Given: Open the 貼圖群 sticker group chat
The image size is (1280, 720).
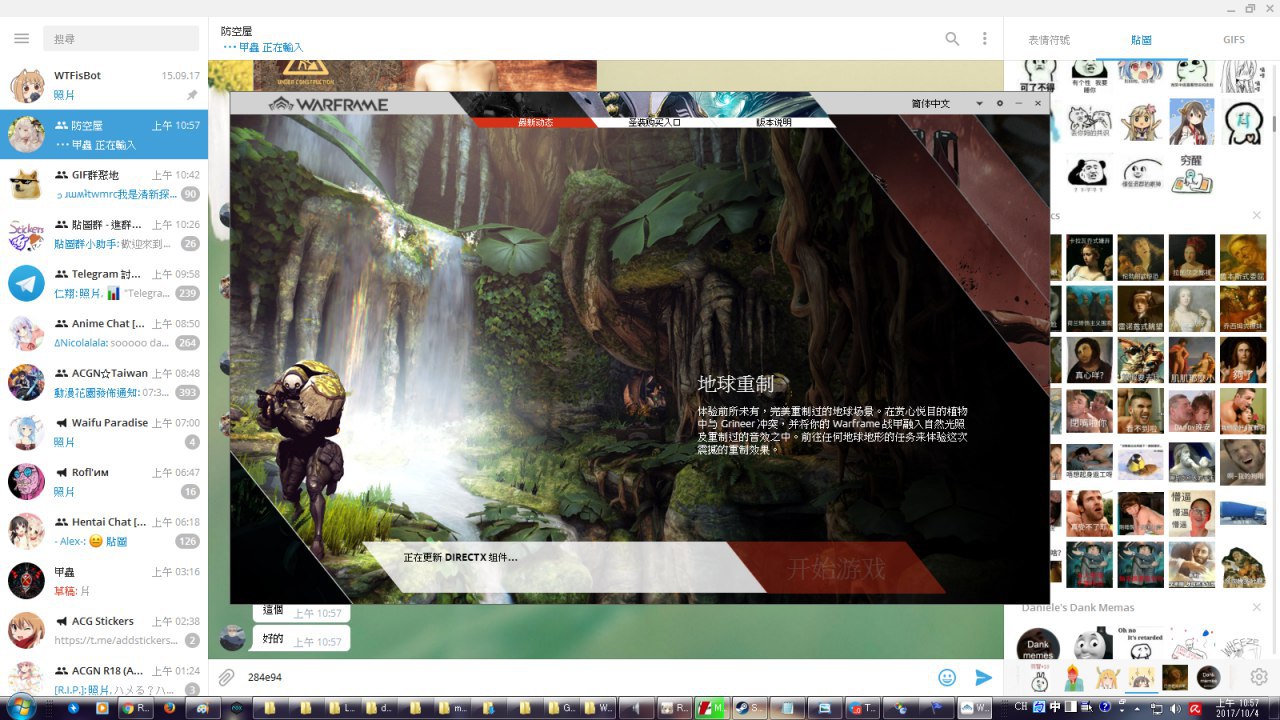Looking at the screenshot, I should click(104, 234).
